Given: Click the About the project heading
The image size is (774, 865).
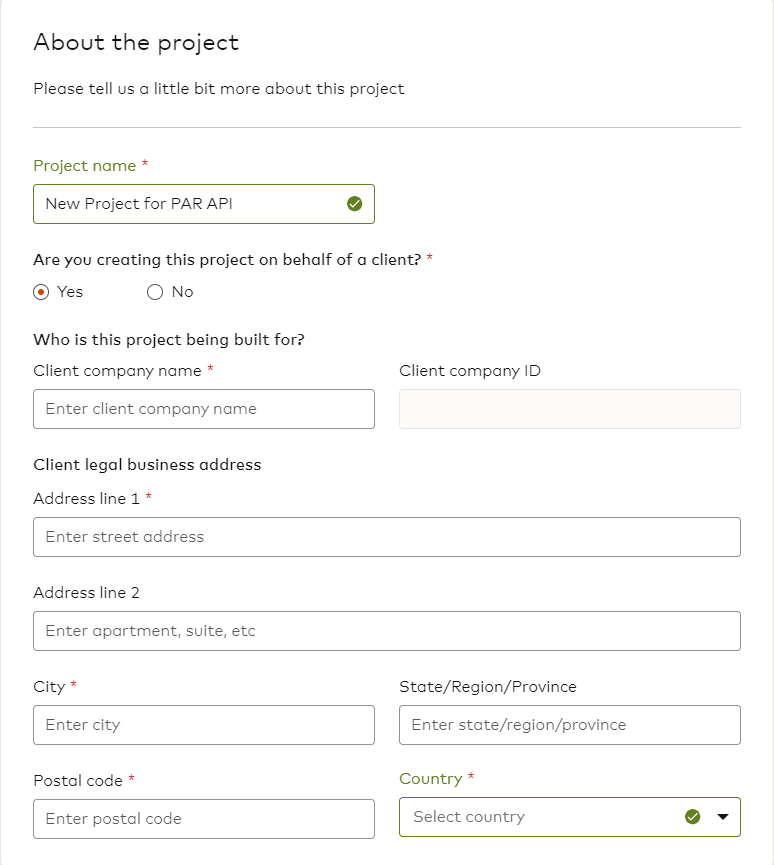Looking at the screenshot, I should tap(136, 42).
